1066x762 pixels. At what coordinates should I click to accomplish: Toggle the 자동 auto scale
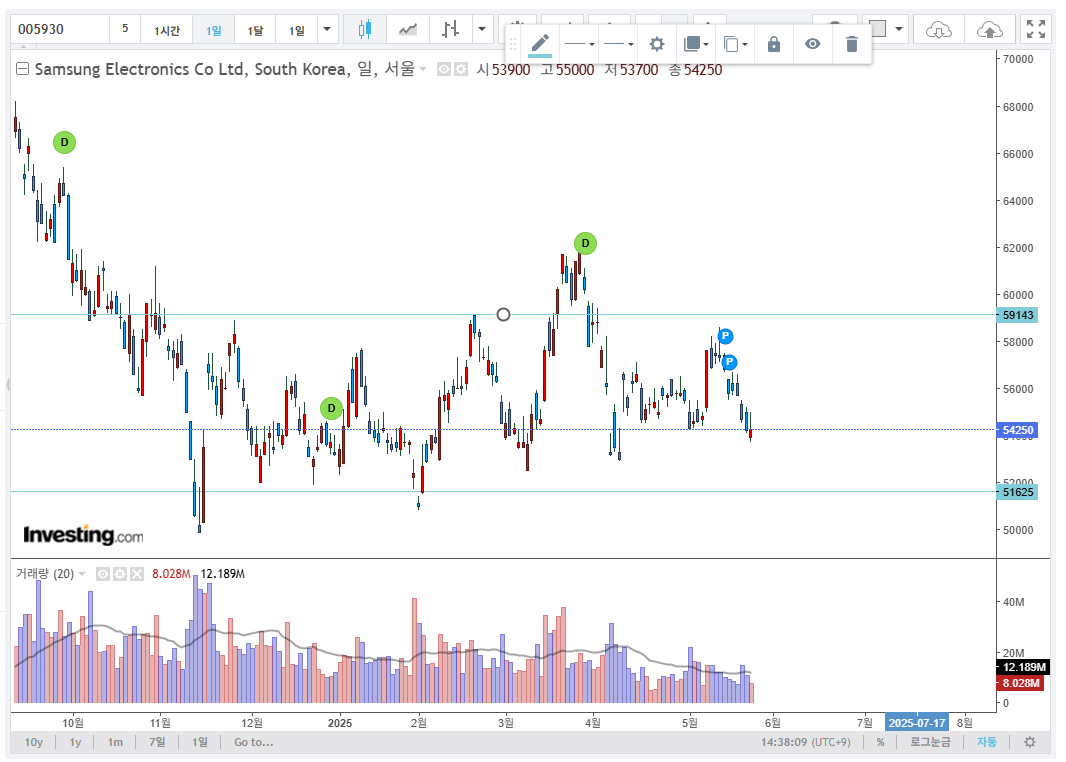pos(986,742)
